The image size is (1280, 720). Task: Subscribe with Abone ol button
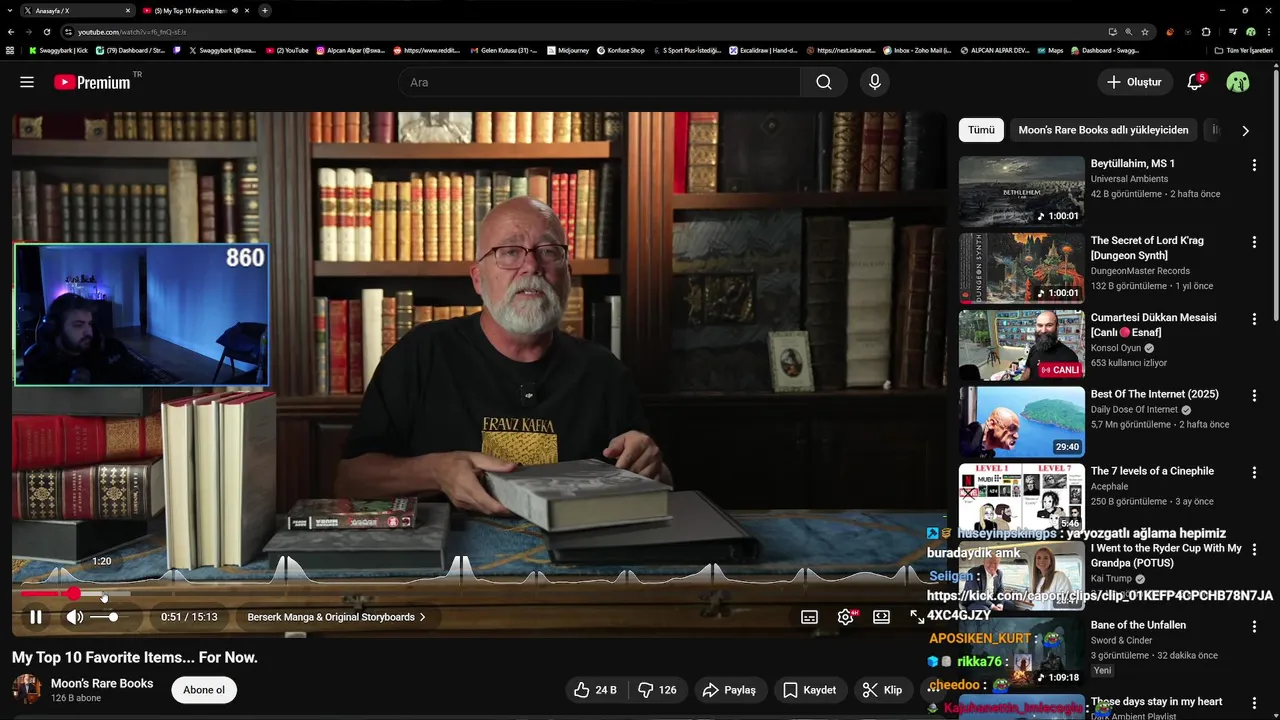[x=204, y=690]
